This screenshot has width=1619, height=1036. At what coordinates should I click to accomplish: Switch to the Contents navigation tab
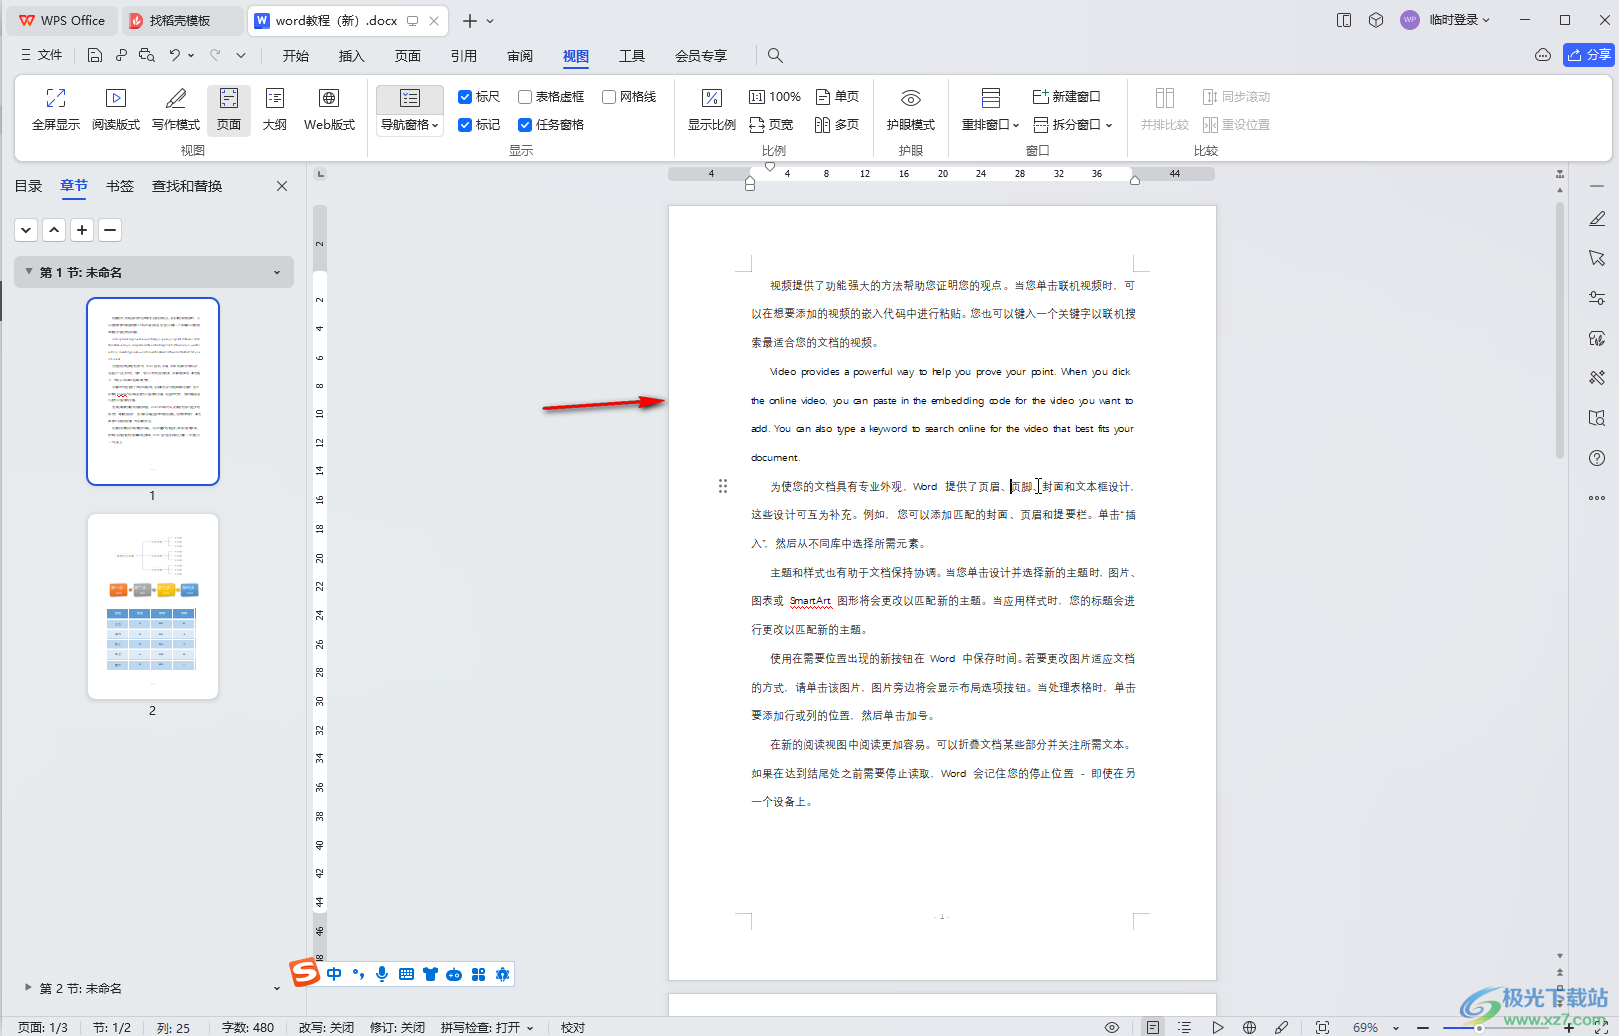tap(28, 186)
